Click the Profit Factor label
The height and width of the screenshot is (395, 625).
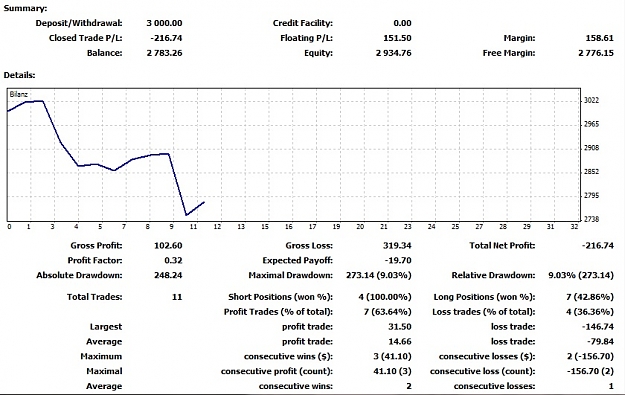pos(95,261)
